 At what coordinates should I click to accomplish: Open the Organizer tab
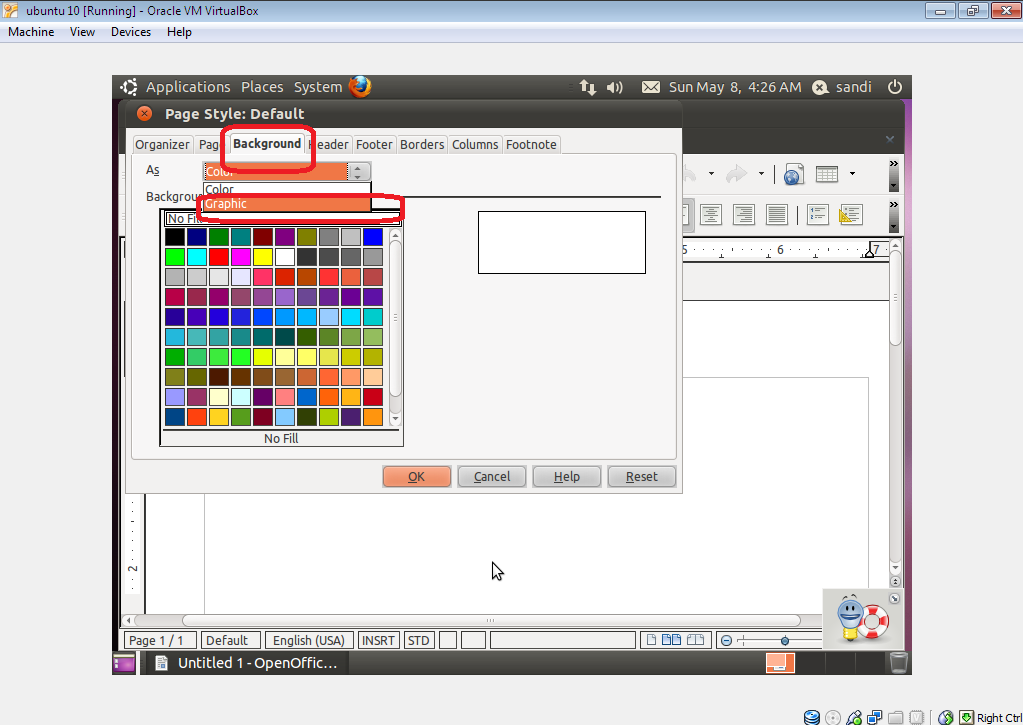tap(162, 144)
